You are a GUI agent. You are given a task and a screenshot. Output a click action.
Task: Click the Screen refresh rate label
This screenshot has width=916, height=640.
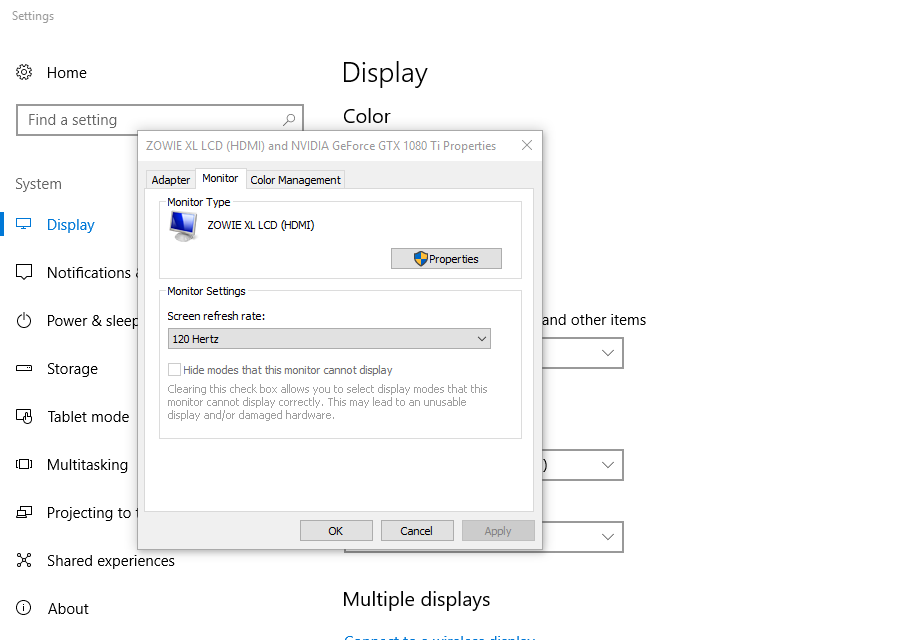(x=216, y=316)
